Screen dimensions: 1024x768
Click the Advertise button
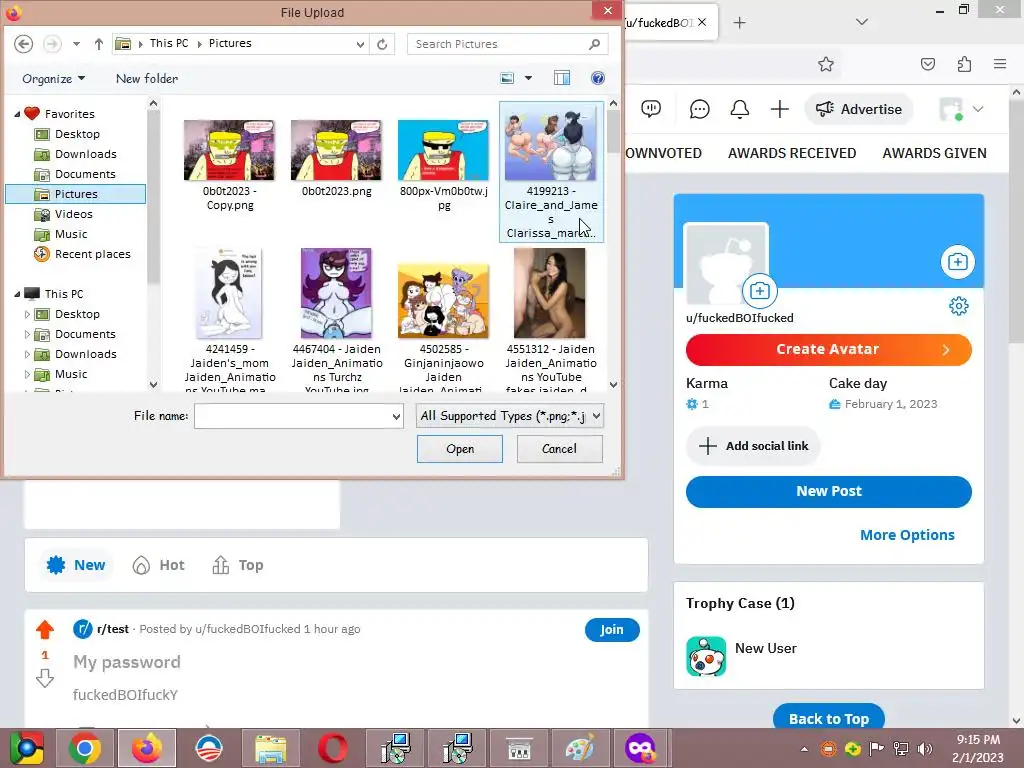tap(858, 109)
